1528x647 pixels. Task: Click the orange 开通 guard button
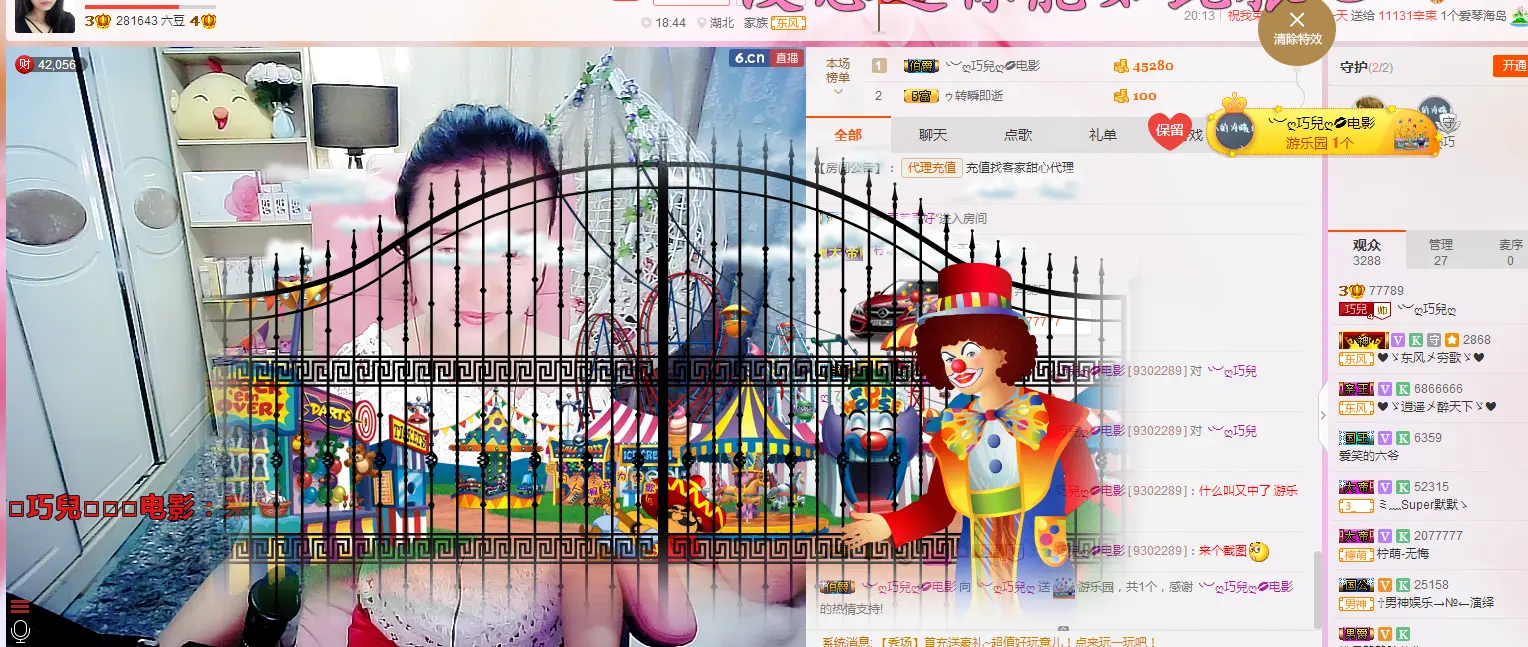pyautogui.click(x=1511, y=66)
